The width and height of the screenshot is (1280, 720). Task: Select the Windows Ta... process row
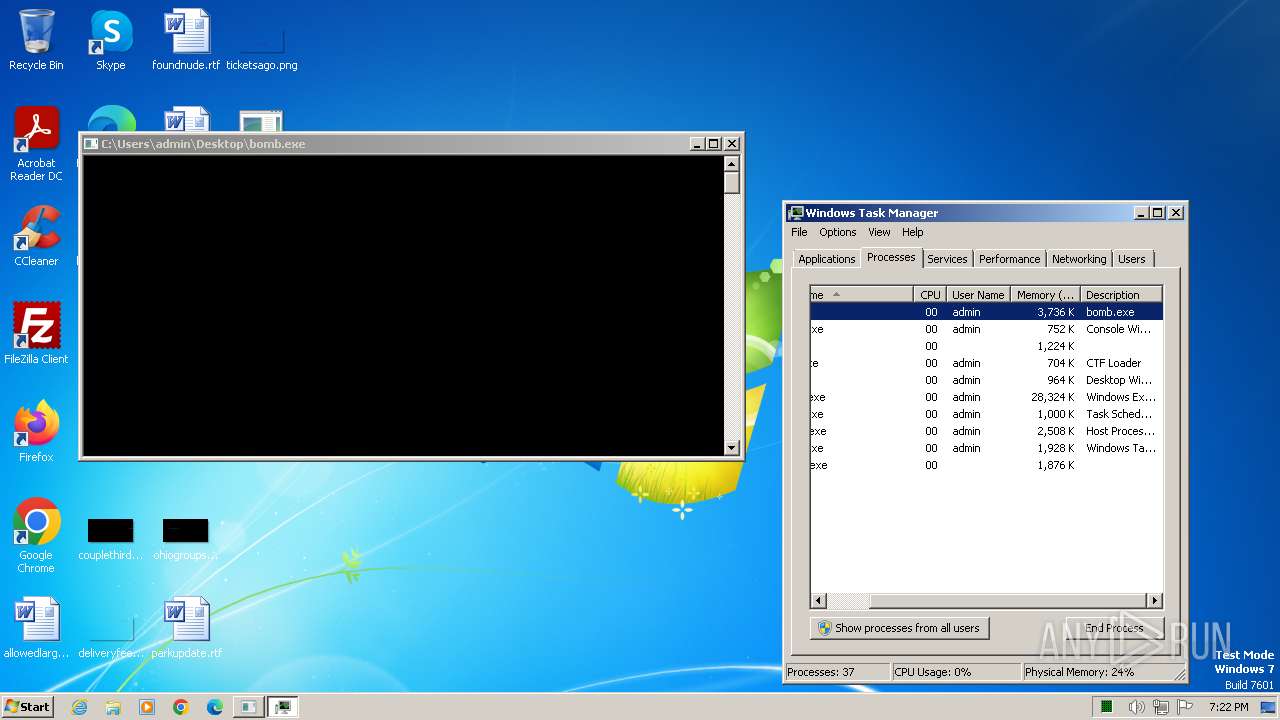pos(986,448)
